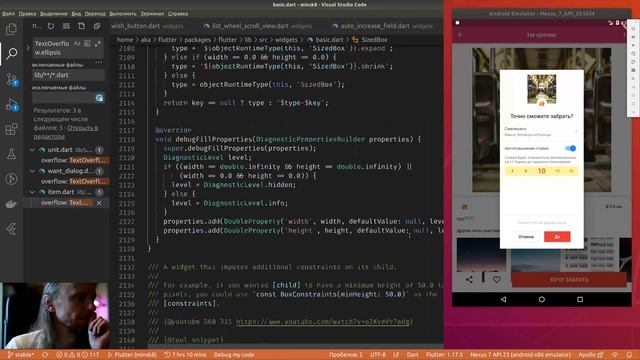Screen dimensions: 640x360
Task: Click the stable git branch indicator
Action: (x=21, y=355)
